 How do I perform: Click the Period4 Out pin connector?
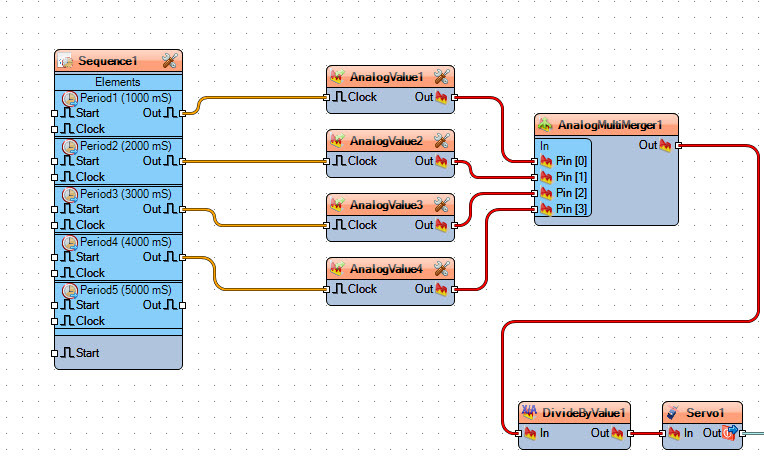tap(182, 257)
